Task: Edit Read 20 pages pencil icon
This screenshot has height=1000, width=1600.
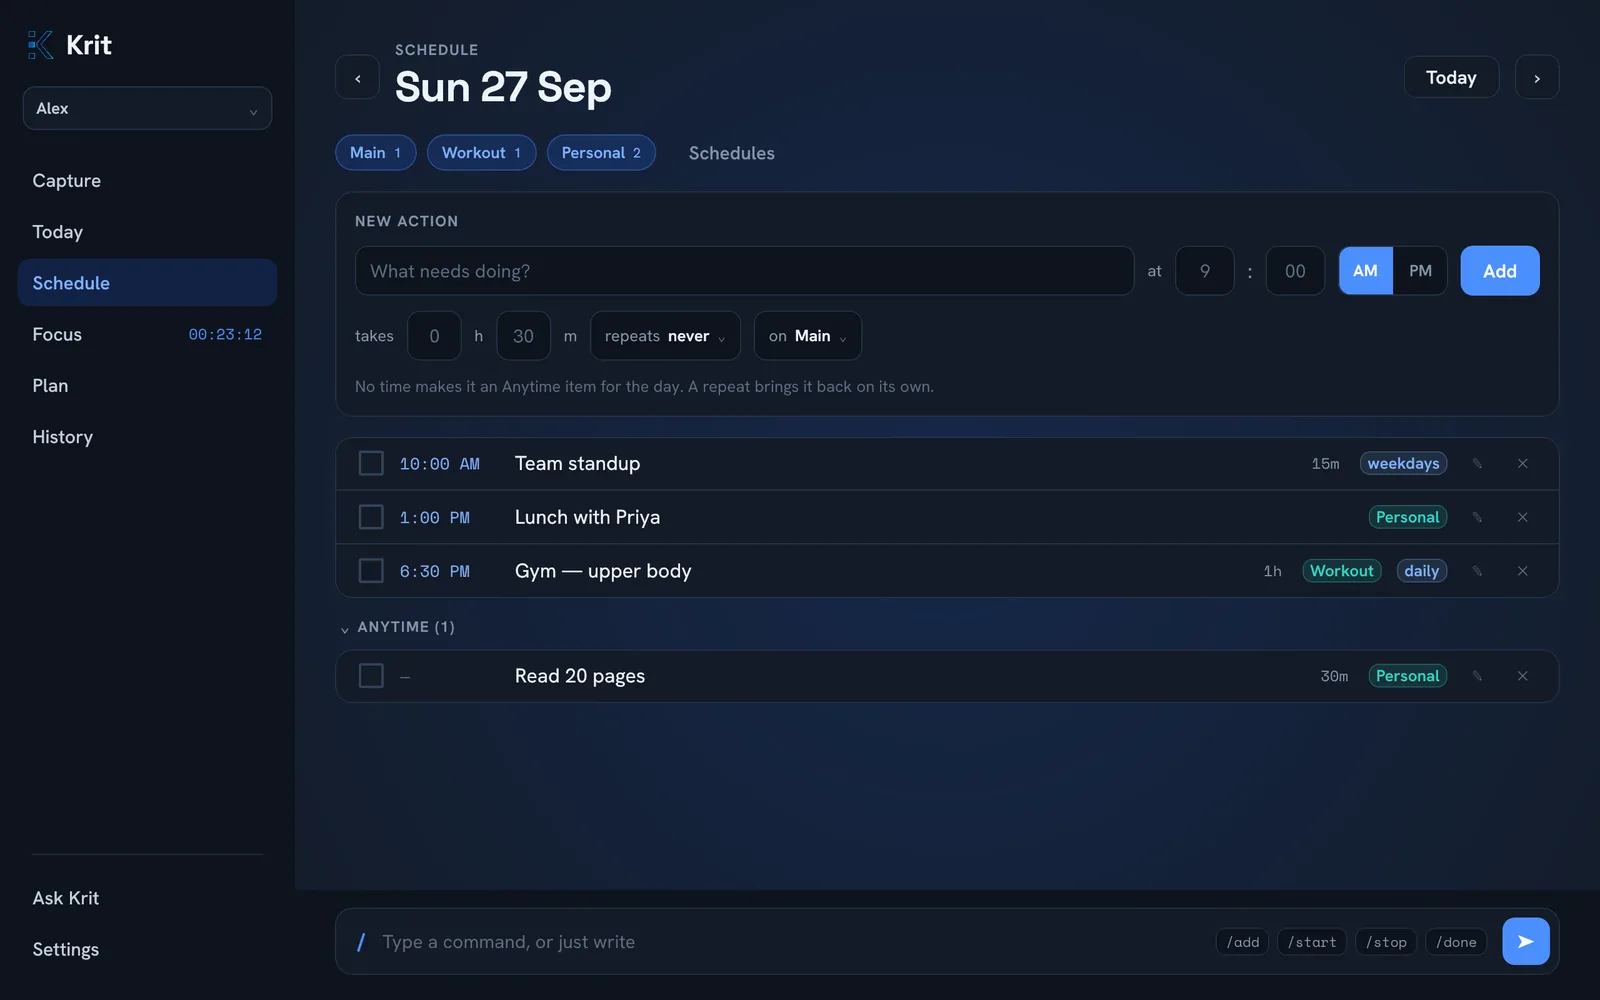Action: pyautogui.click(x=1477, y=677)
